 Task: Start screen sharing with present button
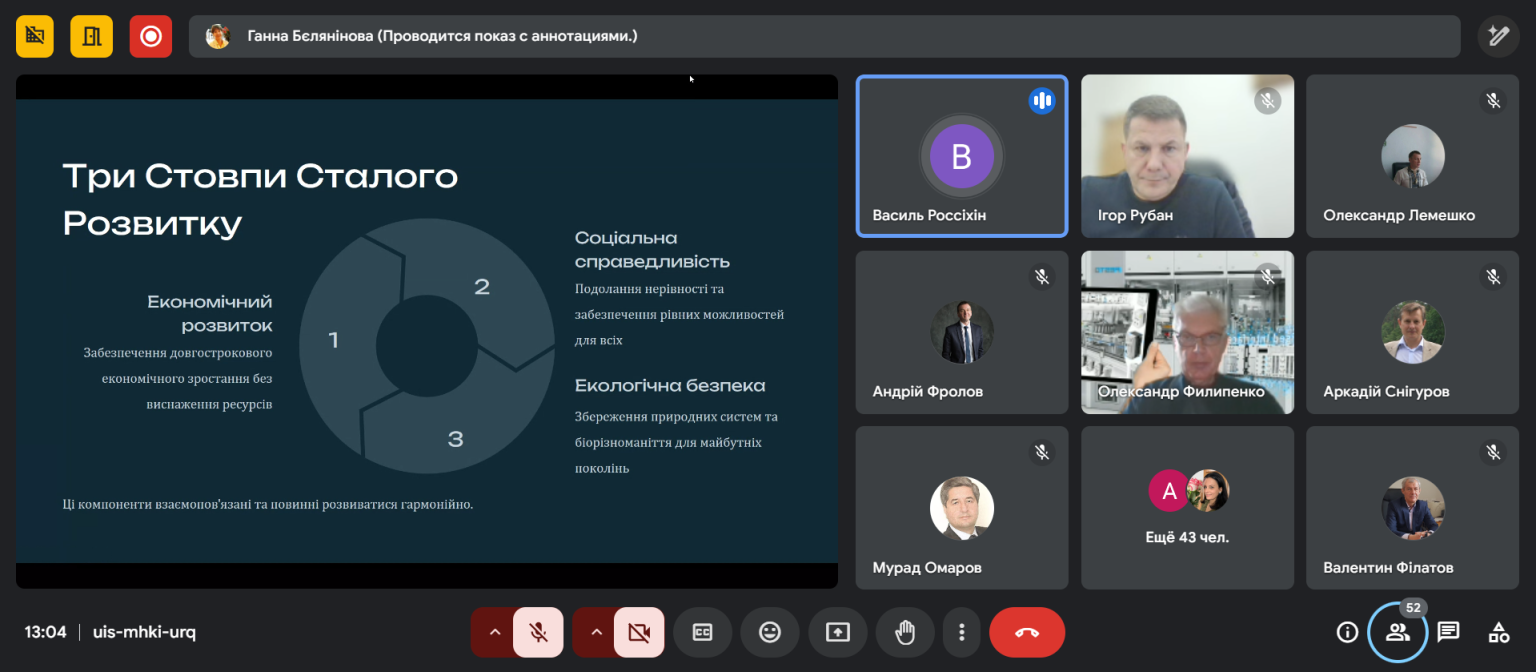point(837,632)
